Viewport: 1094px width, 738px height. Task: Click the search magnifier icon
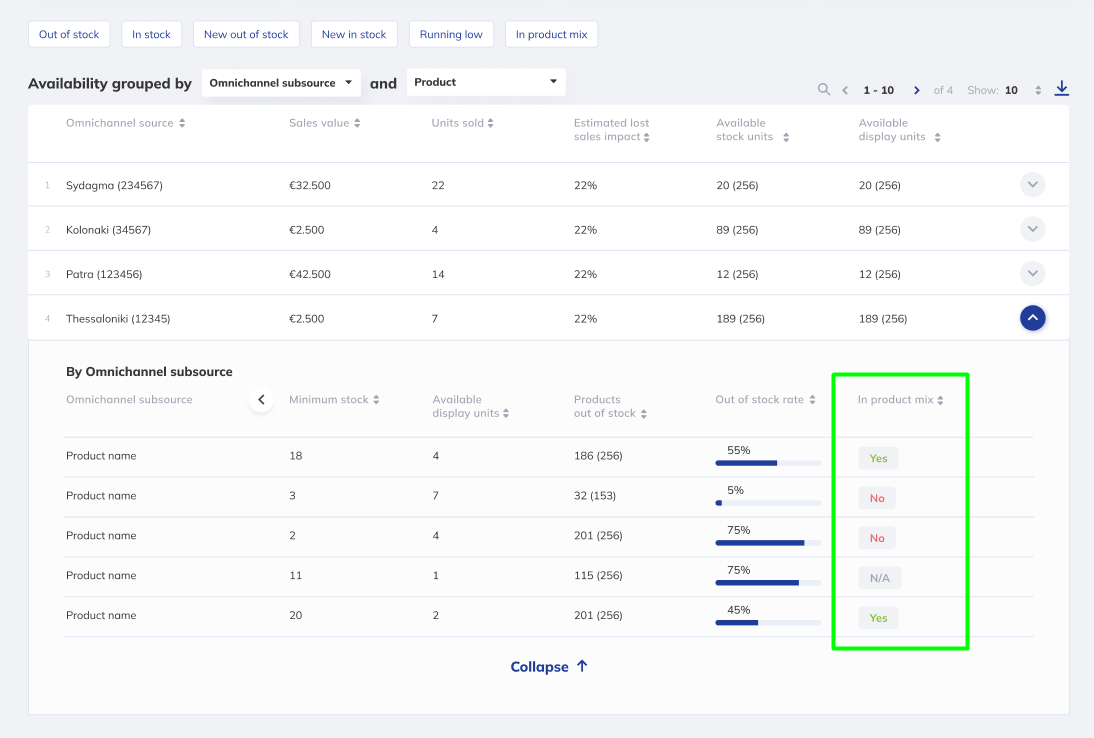pyautogui.click(x=824, y=89)
